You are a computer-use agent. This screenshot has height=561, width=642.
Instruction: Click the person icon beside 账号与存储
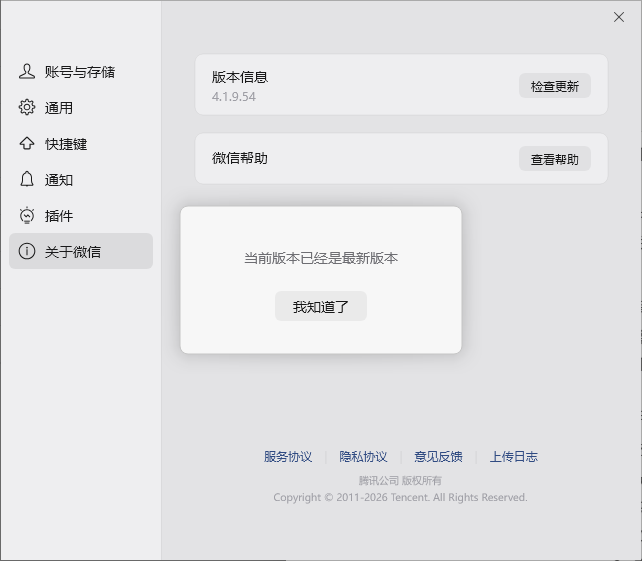pyautogui.click(x=27, y=71)
